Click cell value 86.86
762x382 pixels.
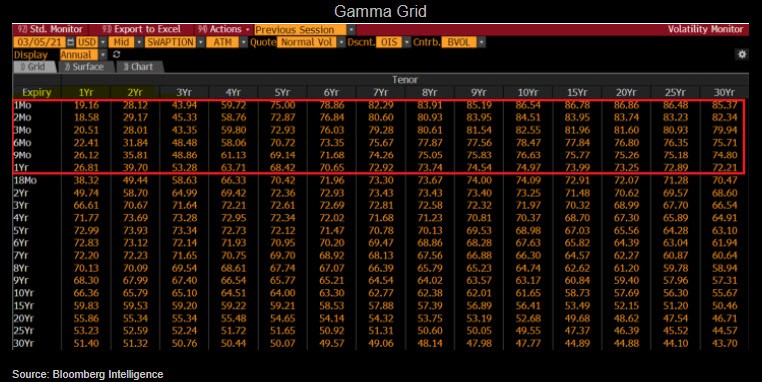click(626, 105)
